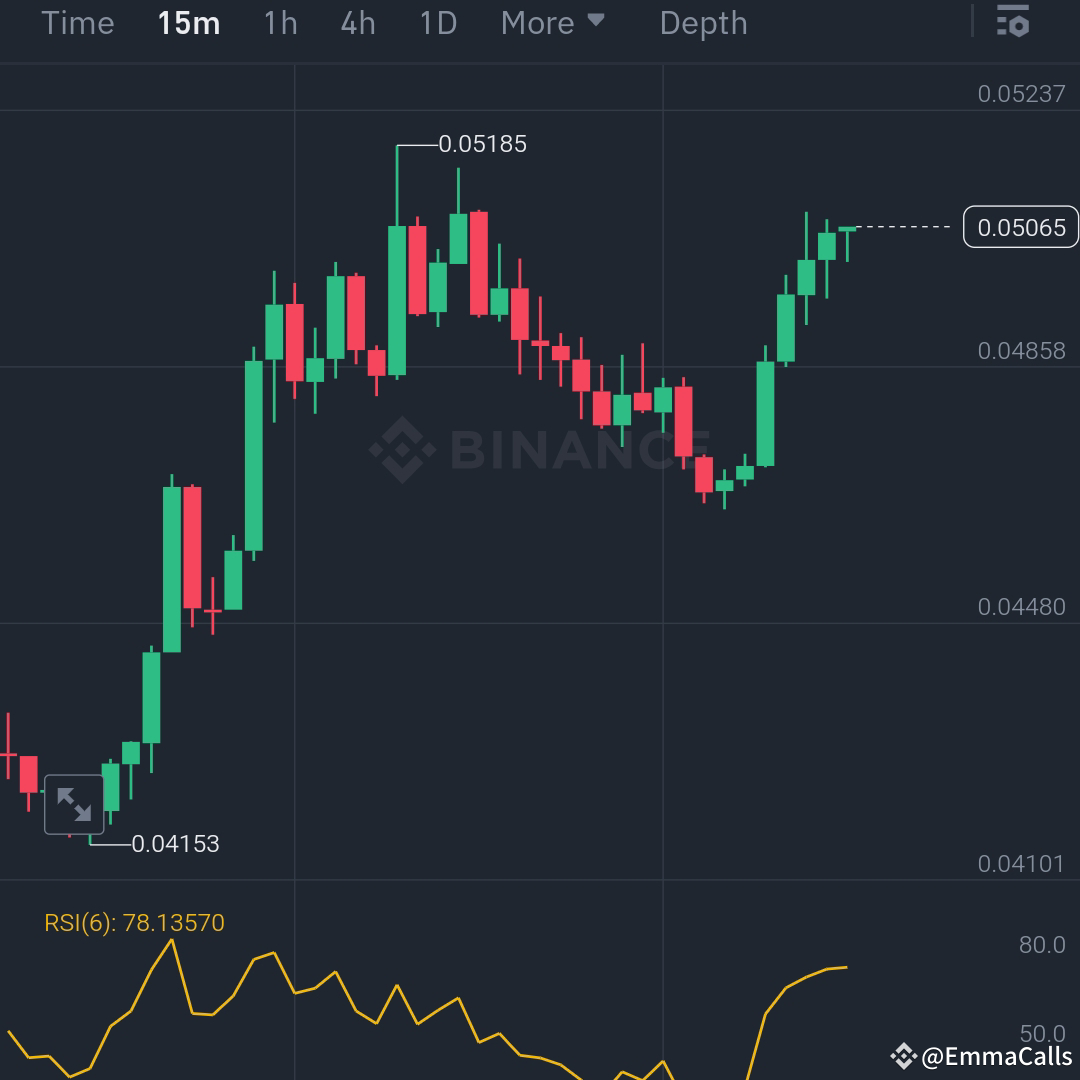Tap the candle low marker 0.04153

[177, 844]
